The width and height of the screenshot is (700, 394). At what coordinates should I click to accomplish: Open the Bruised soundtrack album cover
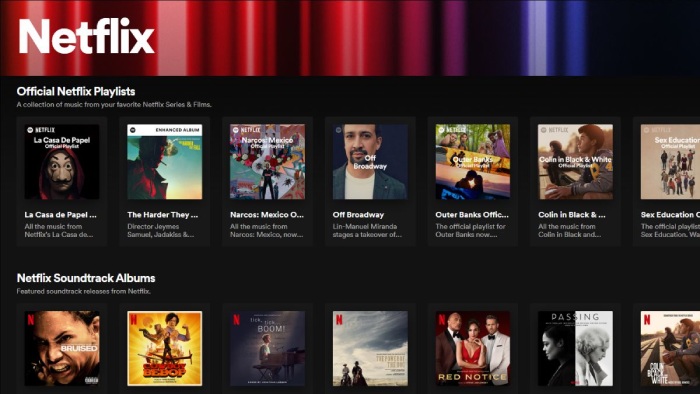(62, 348)
